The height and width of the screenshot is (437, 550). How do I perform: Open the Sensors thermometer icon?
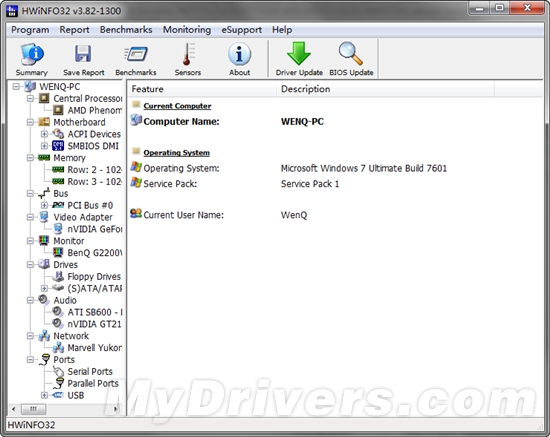187,54
